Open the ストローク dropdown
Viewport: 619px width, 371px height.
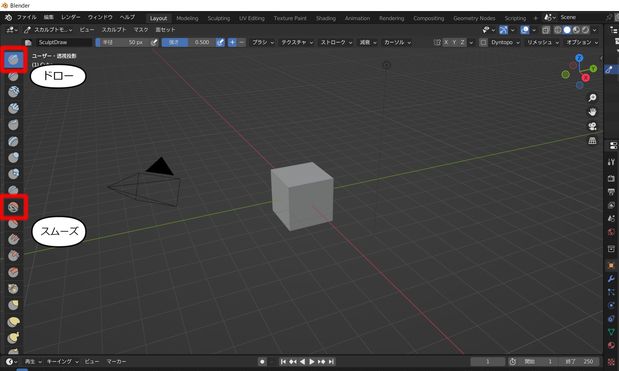point(336,42)
